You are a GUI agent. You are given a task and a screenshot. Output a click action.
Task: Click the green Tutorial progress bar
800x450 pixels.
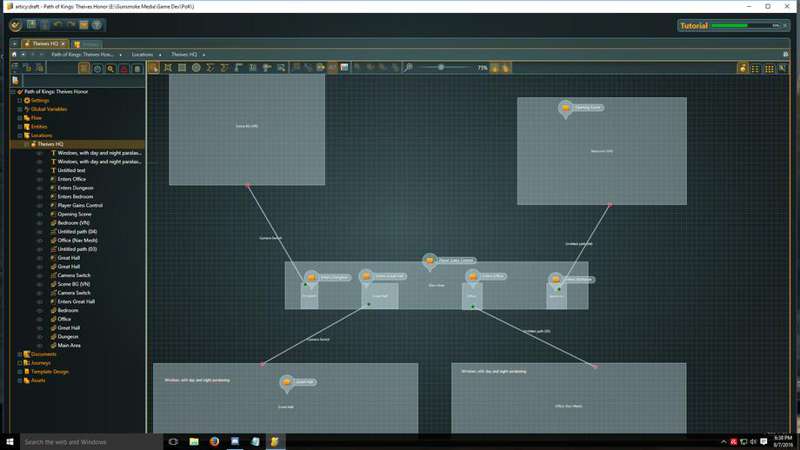(x=729, y=26)
